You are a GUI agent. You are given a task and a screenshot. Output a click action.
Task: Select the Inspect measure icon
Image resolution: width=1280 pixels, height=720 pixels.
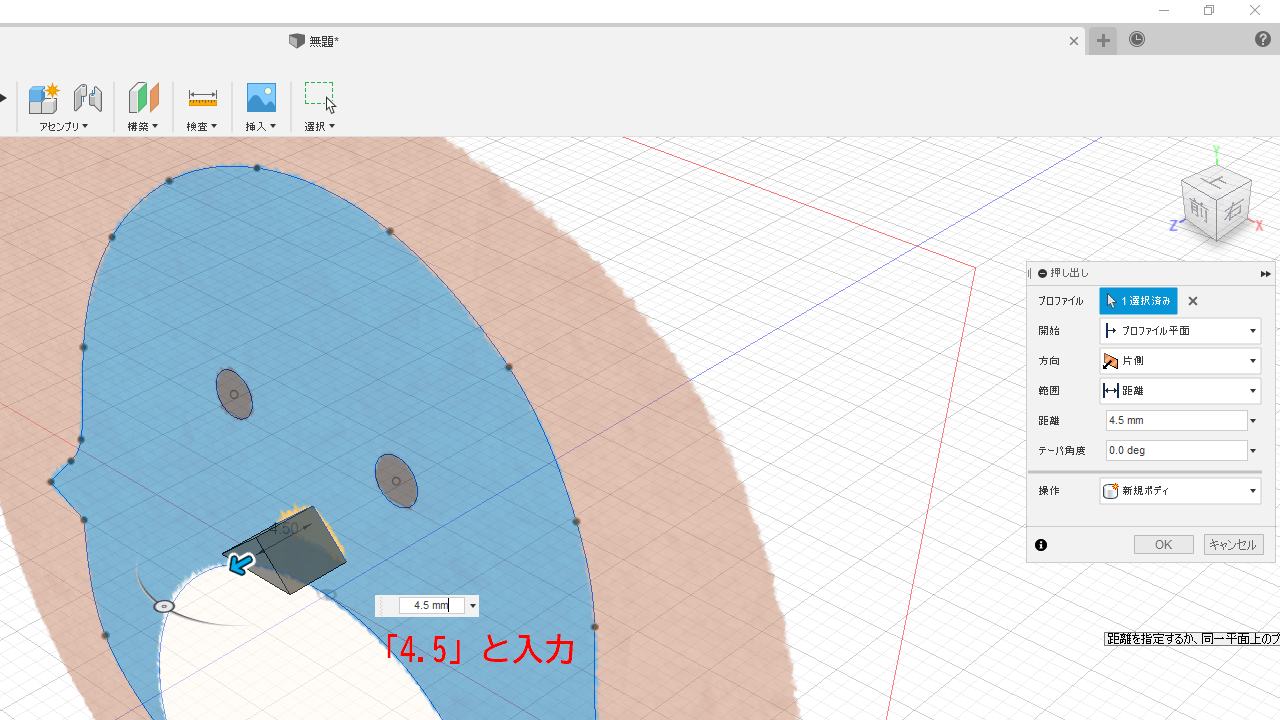[202, 98]
